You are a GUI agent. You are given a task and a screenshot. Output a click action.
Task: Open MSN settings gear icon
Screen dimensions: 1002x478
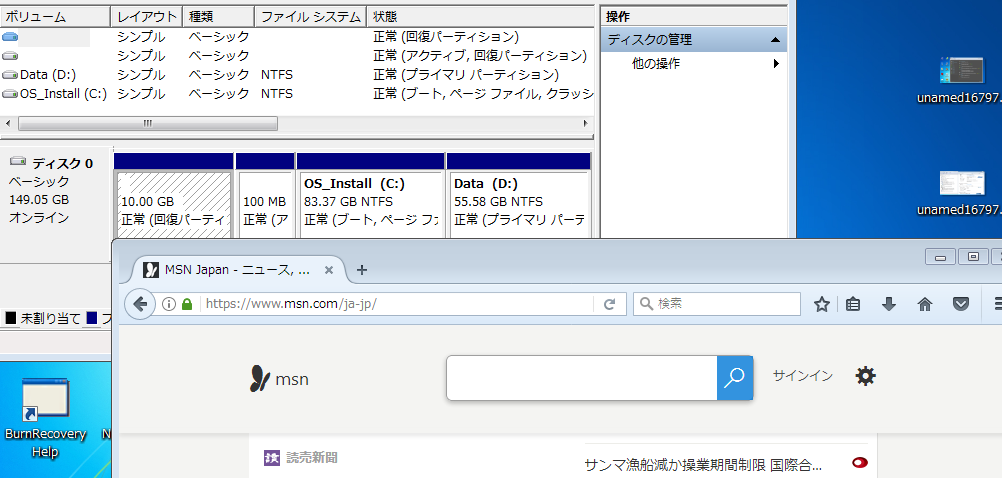click(x=865, y=376)
